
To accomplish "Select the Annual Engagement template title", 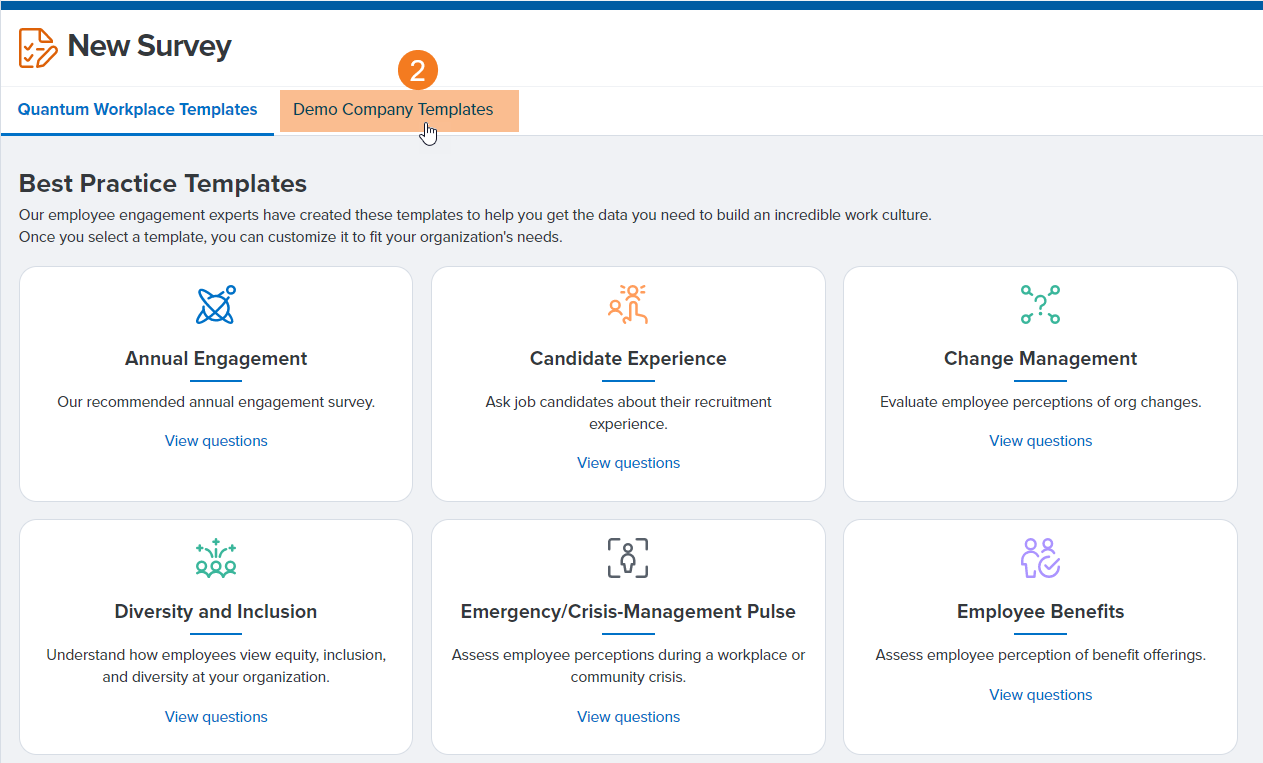I will point(216,359).
